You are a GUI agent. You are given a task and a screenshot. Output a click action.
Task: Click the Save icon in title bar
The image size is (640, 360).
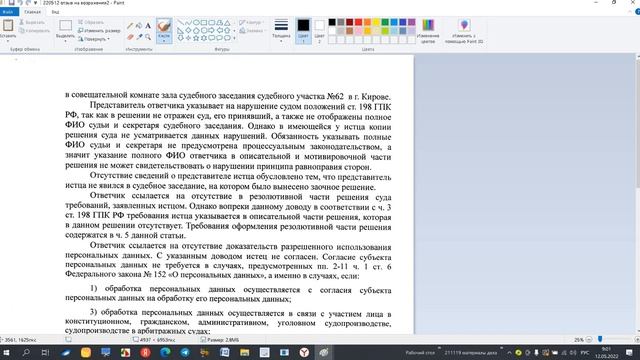(11, 3)
